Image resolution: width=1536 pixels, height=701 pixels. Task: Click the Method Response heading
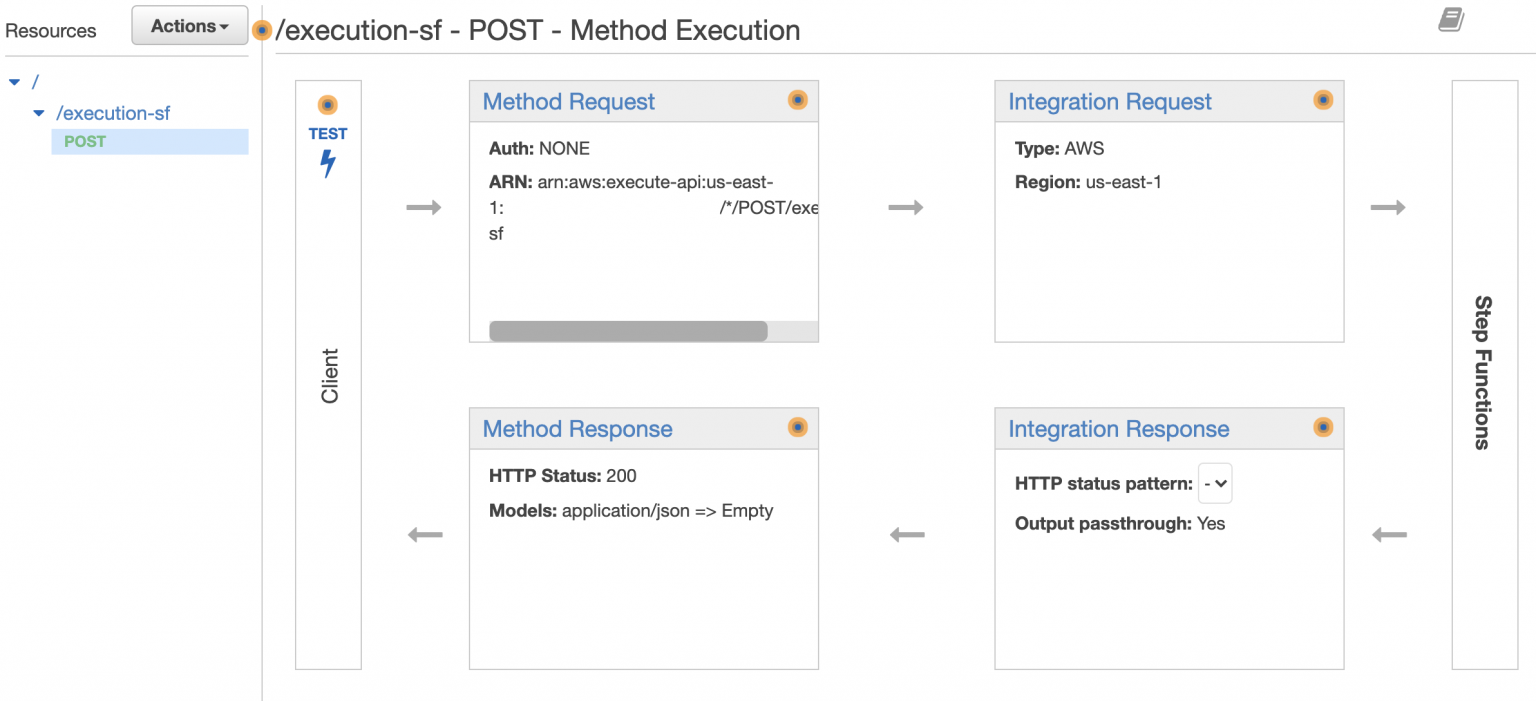coord(577,429)
